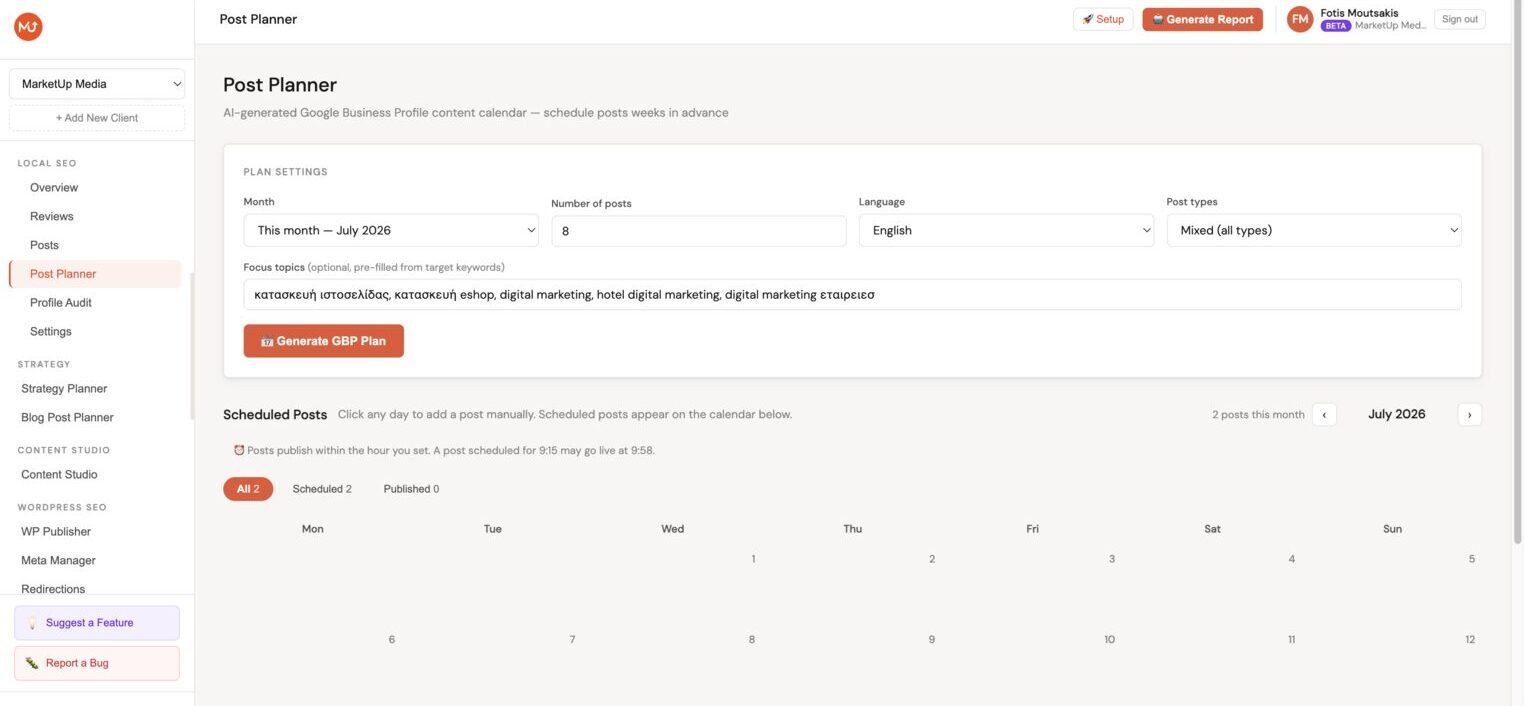
Task: Click the rocket Setup button
Action: (1103, 19)
